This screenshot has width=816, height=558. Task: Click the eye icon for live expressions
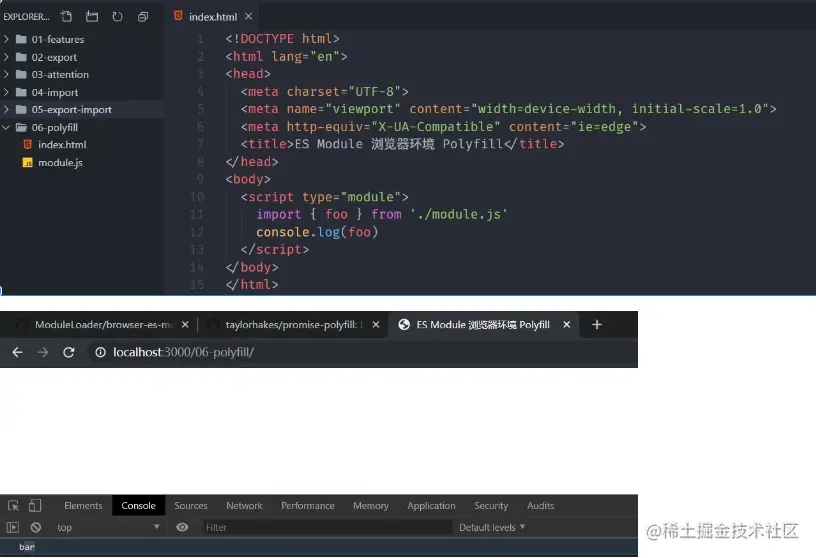(182, 527)
